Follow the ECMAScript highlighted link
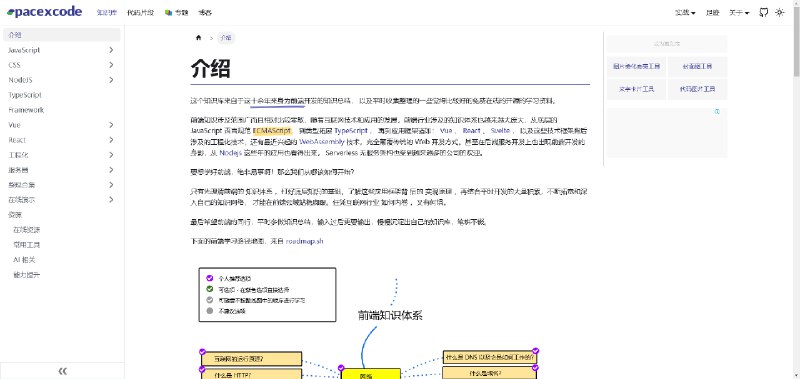 tap(271, 131)
